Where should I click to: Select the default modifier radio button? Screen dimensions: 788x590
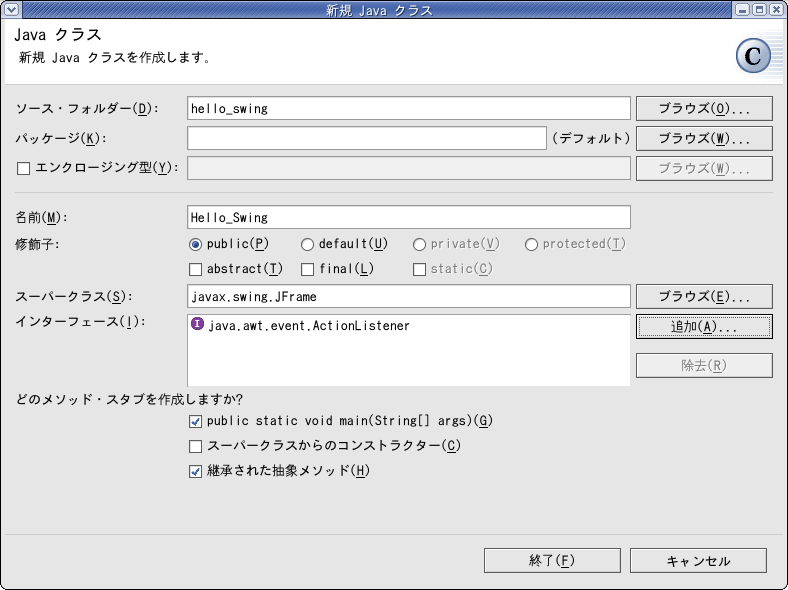(x=307, y=245)
